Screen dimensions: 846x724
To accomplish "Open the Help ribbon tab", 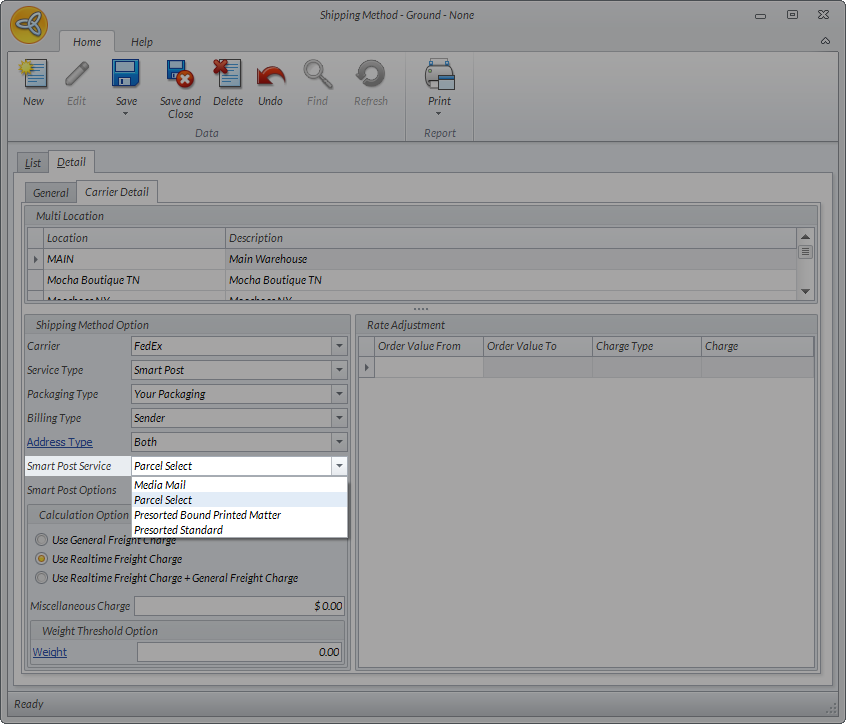I will pyautogui.click(x=142, y=42).
